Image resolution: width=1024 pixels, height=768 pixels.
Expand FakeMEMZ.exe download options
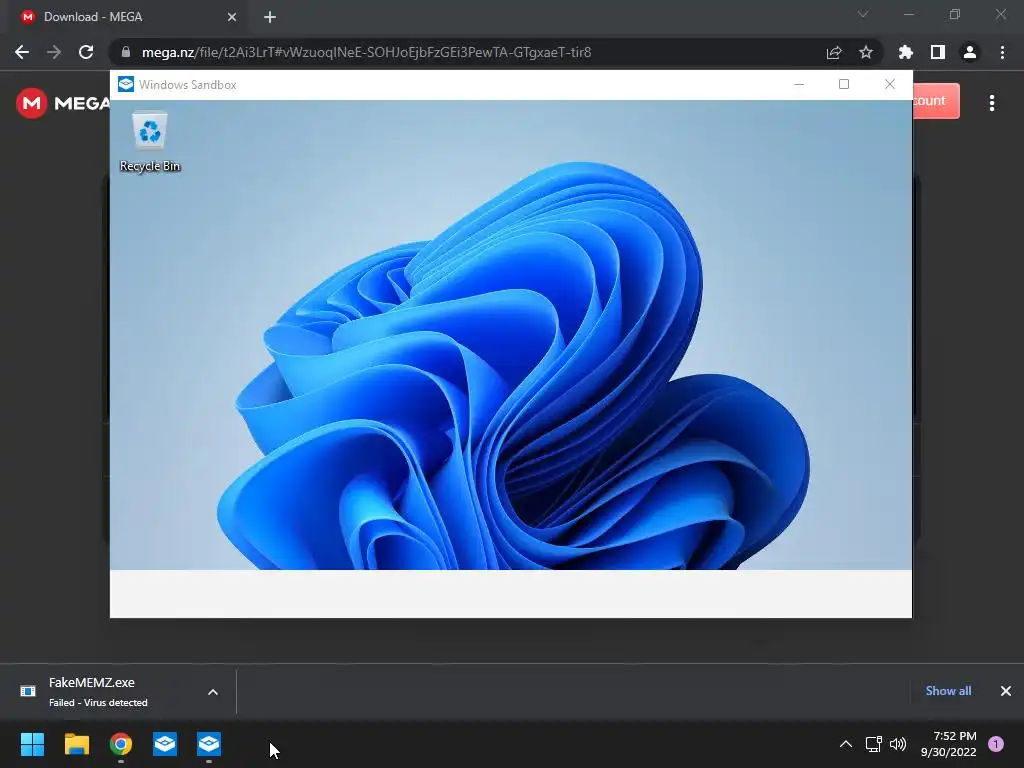coord(213,692)
